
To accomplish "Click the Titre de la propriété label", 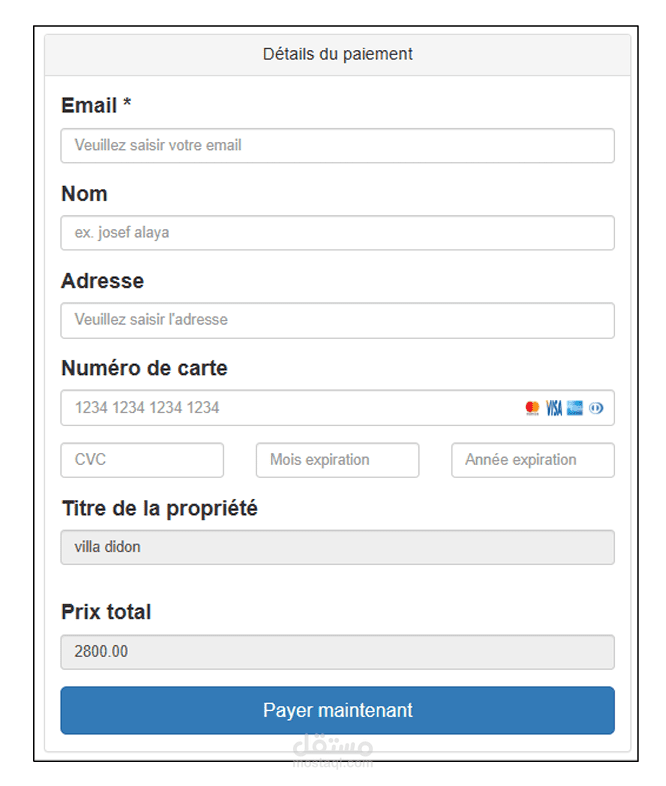I will pyautogui.click(x=159, y=509).
